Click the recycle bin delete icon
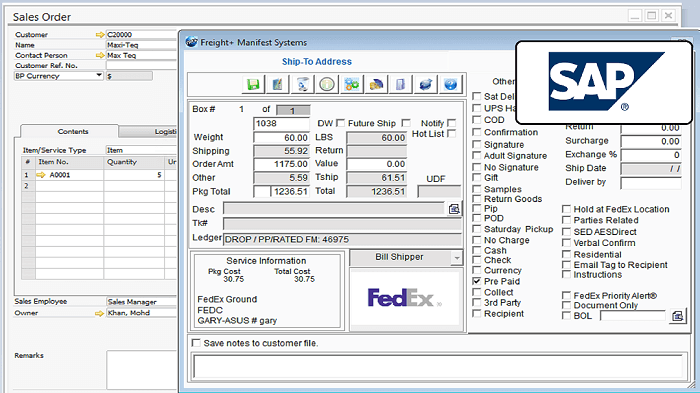The width and height of the screenshot is (700, 393). [x=302, y=84]
